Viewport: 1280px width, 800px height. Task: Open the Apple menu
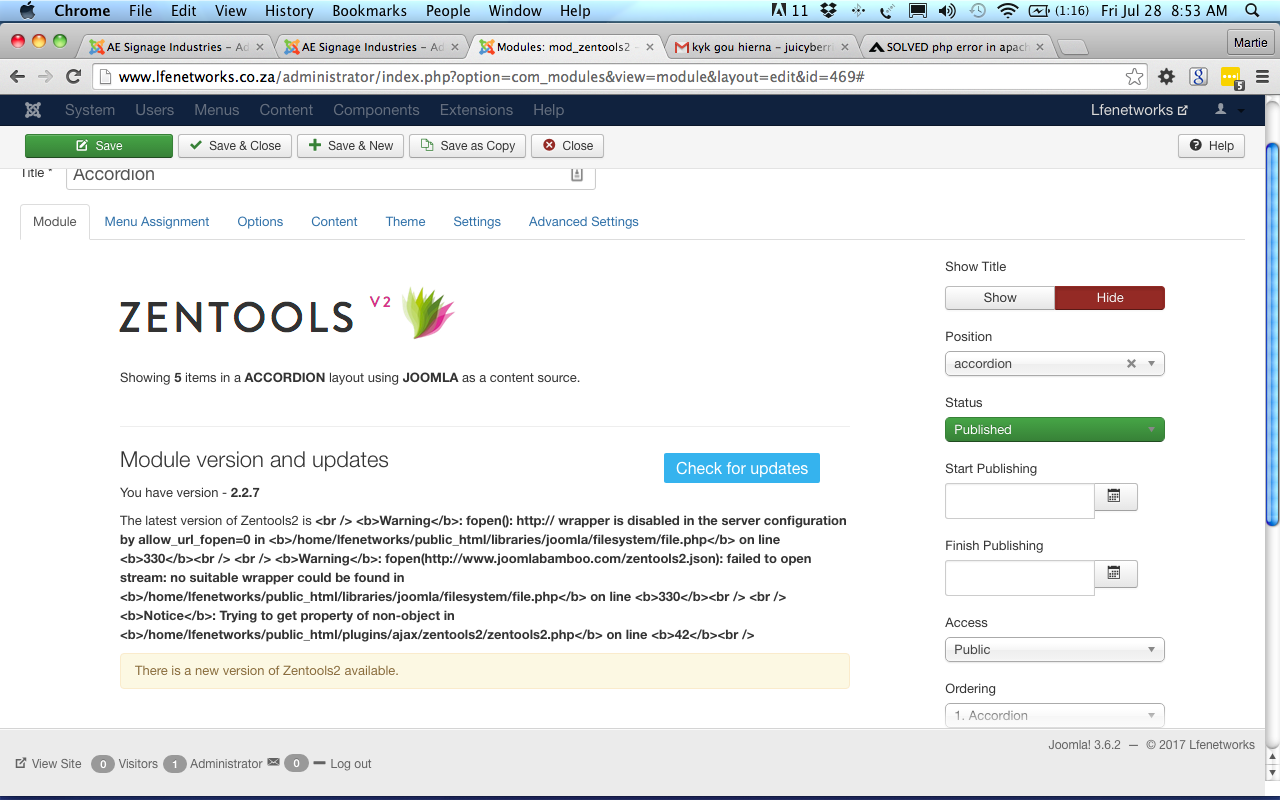pyautogui.click(x=27, y=11)
